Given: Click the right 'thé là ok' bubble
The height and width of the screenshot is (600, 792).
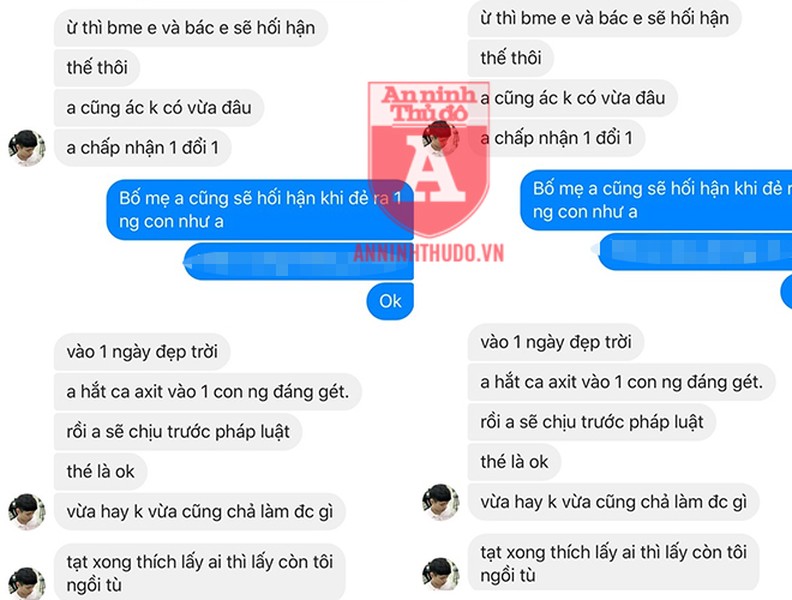Looking at the screenshot, I should (514, 462).
